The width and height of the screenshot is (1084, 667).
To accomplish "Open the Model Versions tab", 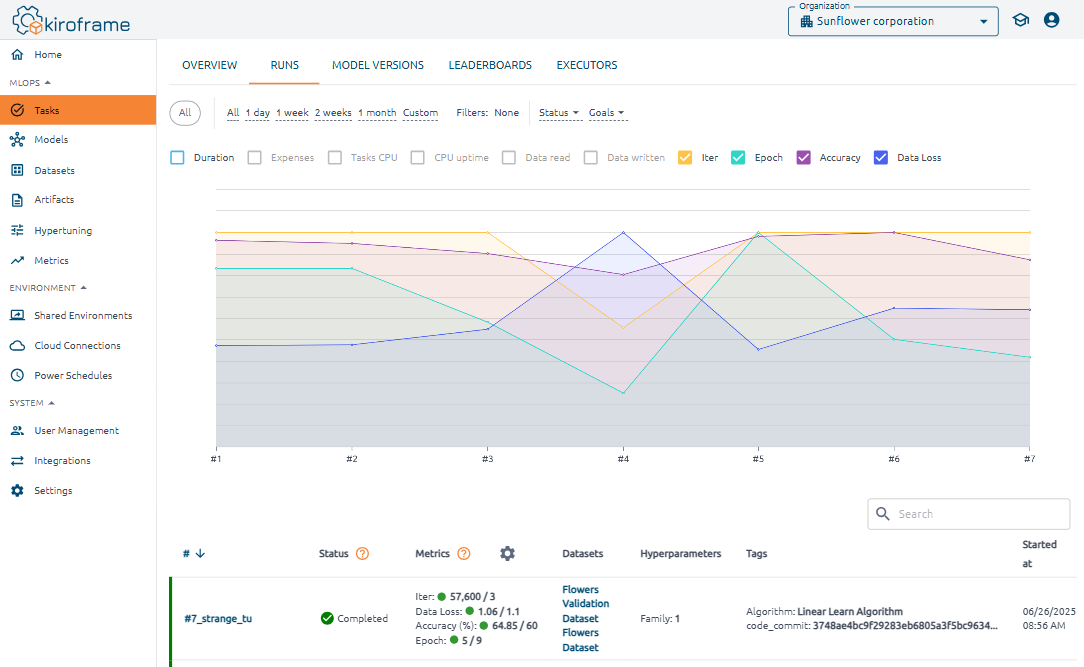I will click(378, 65).
